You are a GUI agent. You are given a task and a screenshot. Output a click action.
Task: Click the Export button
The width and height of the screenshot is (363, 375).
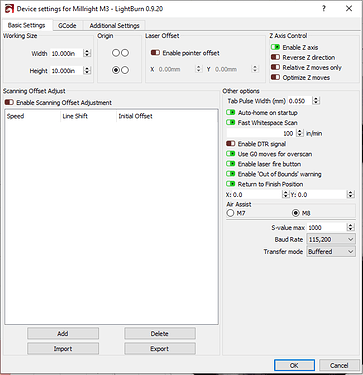point(160,349)
